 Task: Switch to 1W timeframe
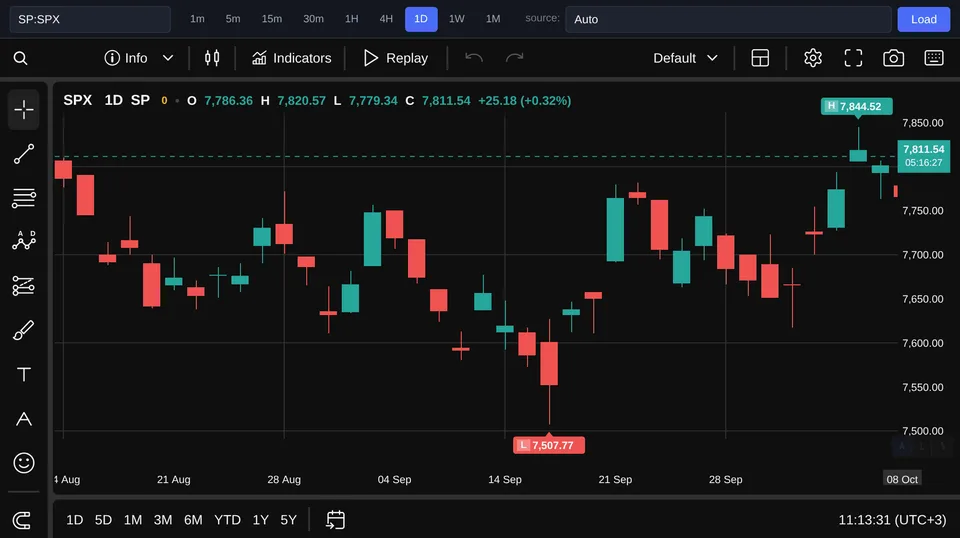click(457, 19)
